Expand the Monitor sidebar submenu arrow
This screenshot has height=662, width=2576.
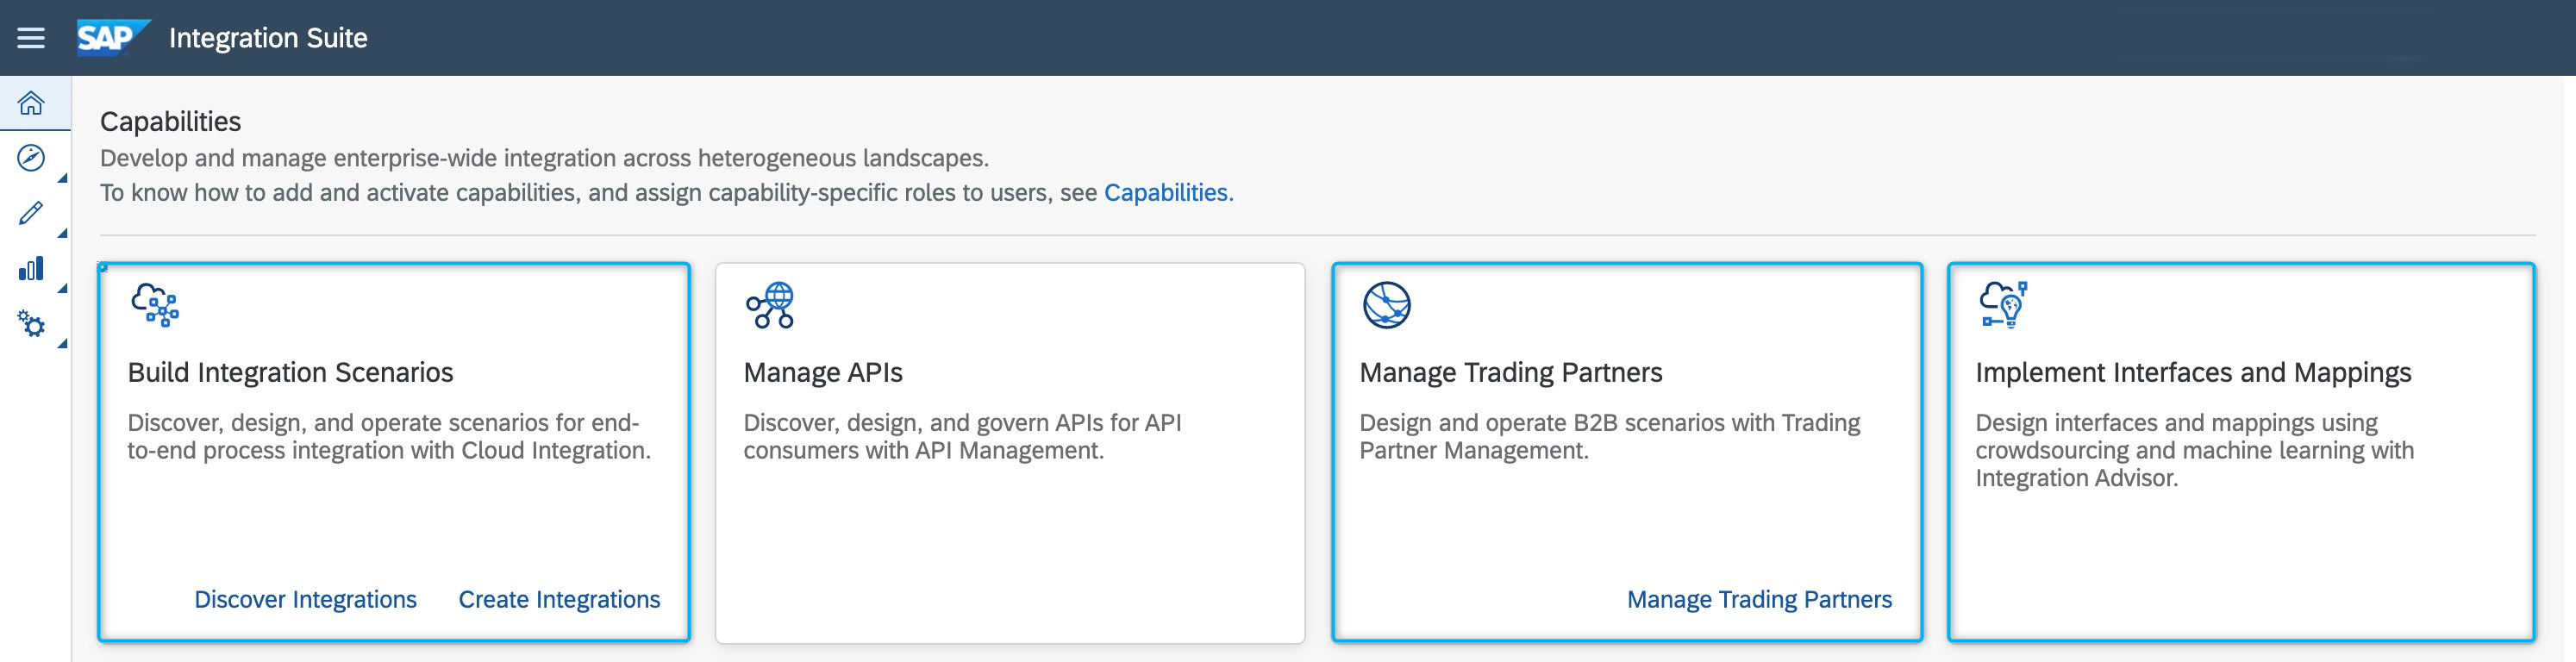tap(62, 289)
